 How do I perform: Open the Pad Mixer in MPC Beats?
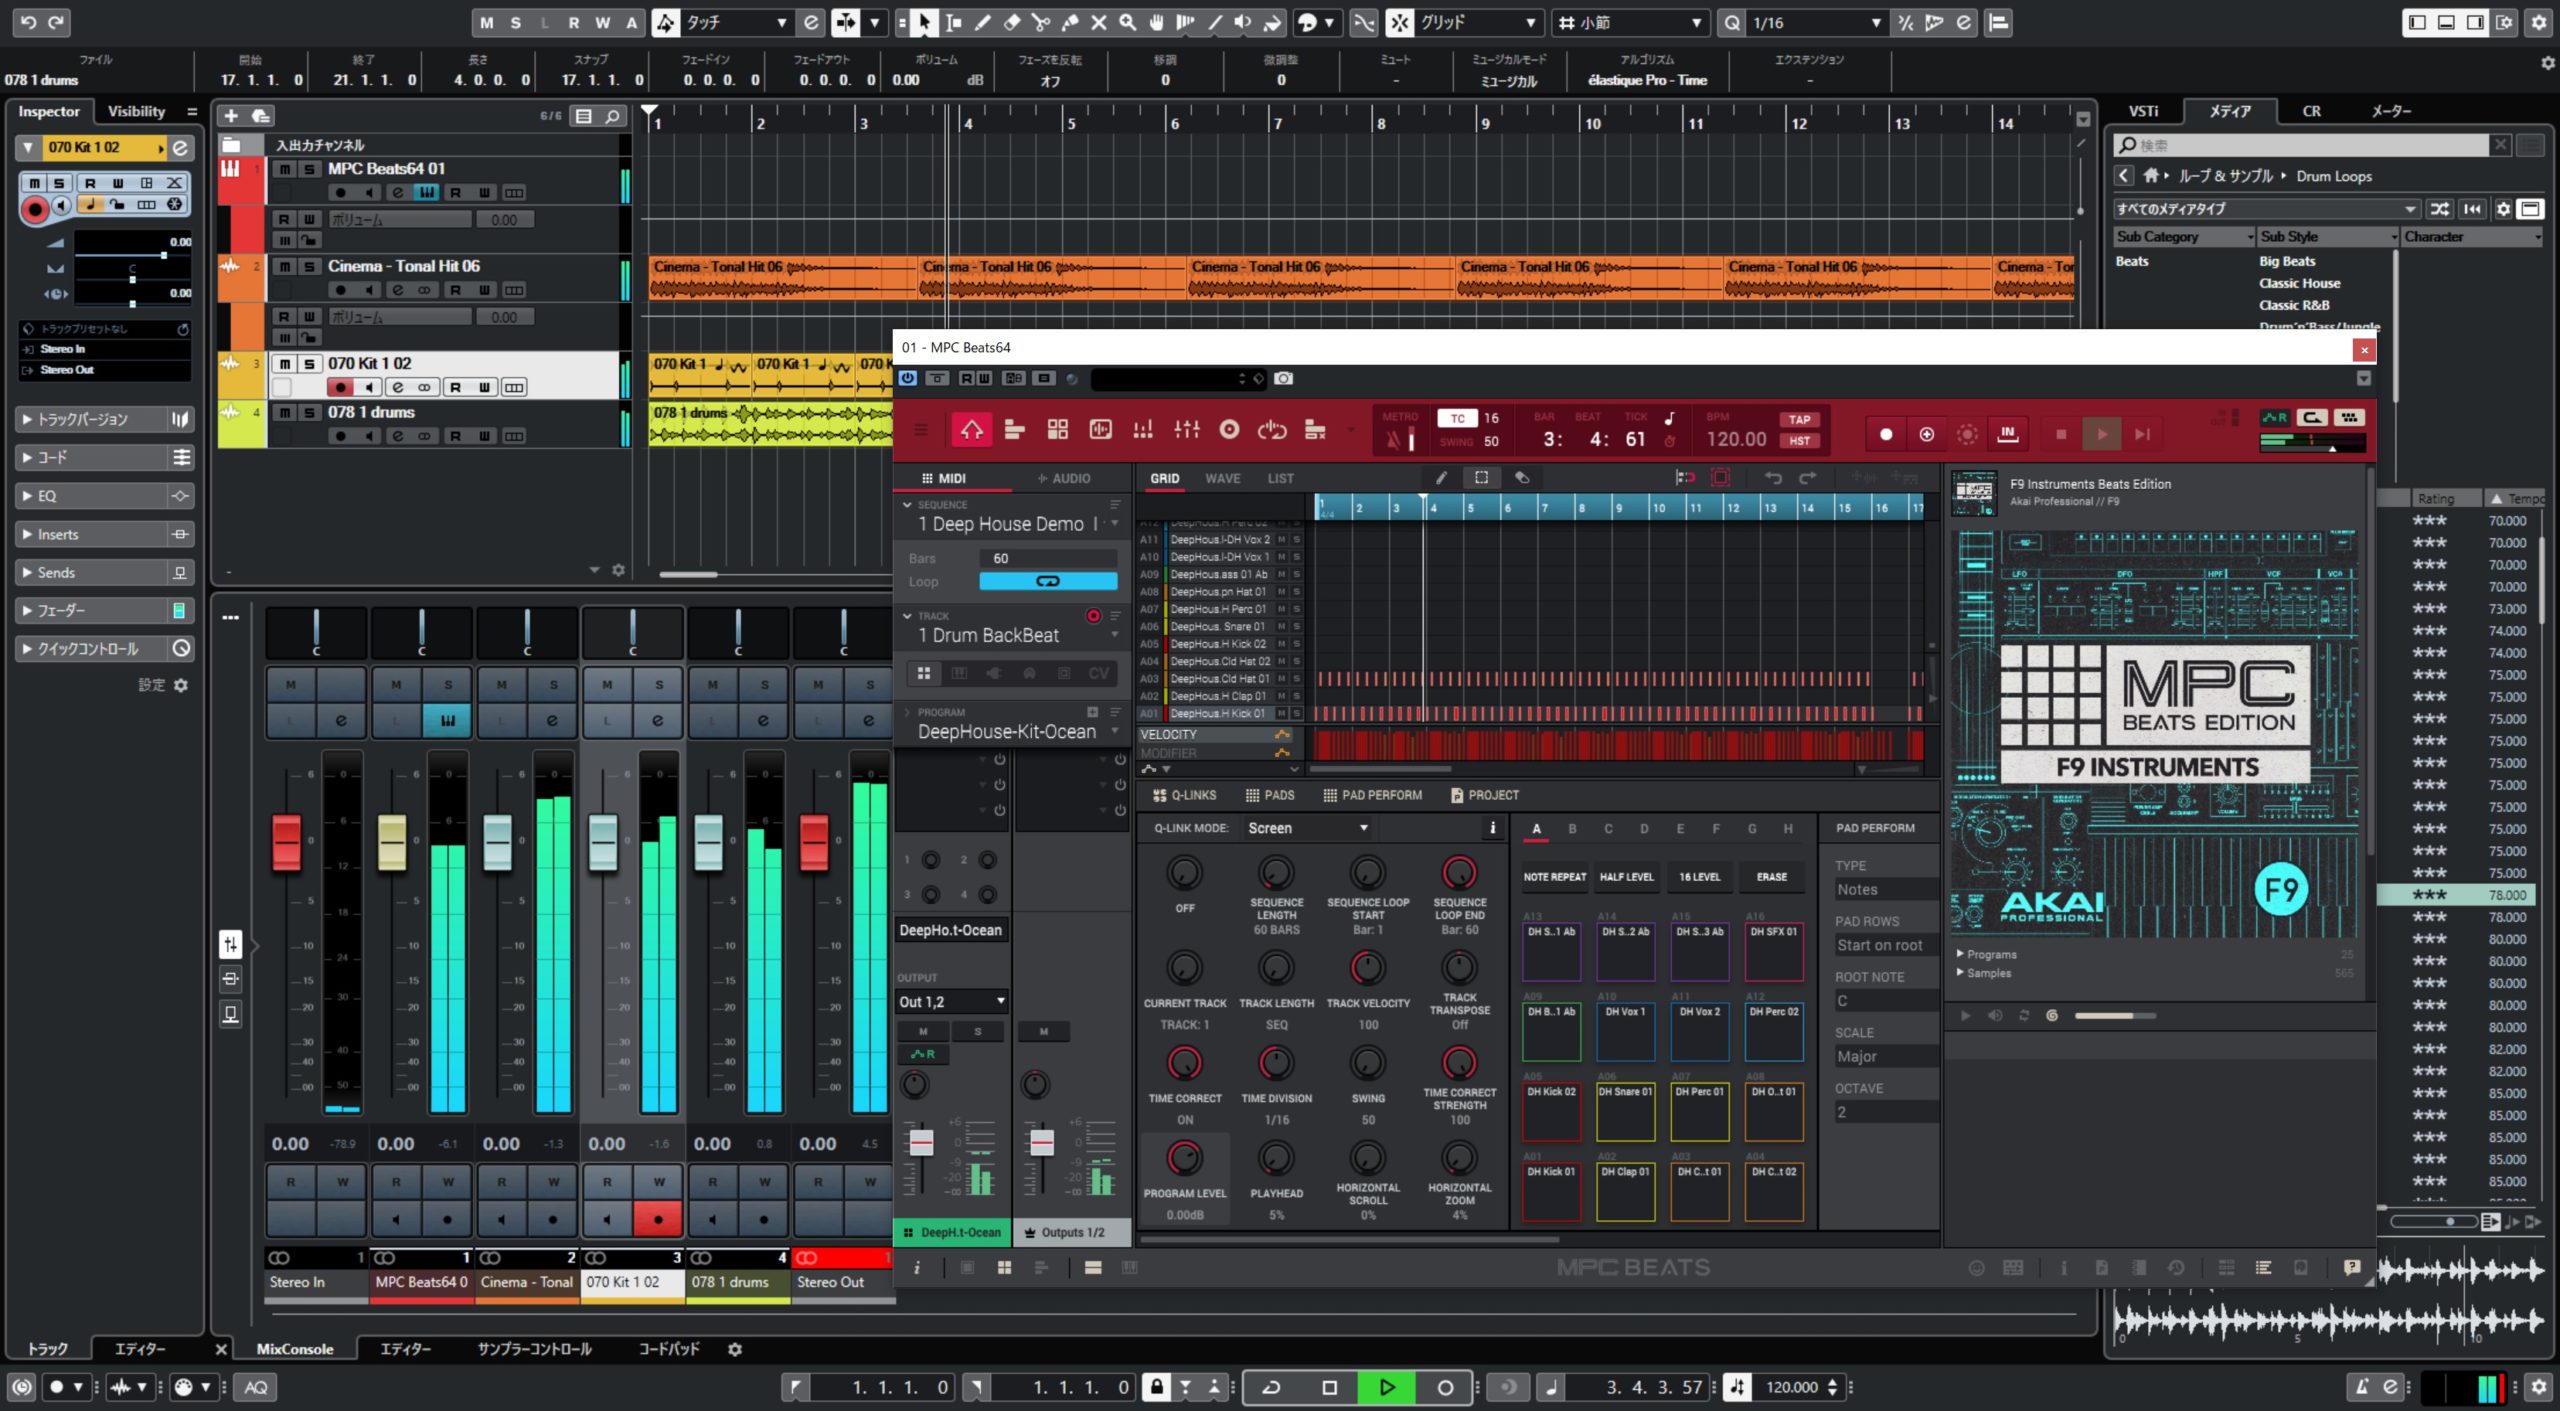(x=1144, y=428)
